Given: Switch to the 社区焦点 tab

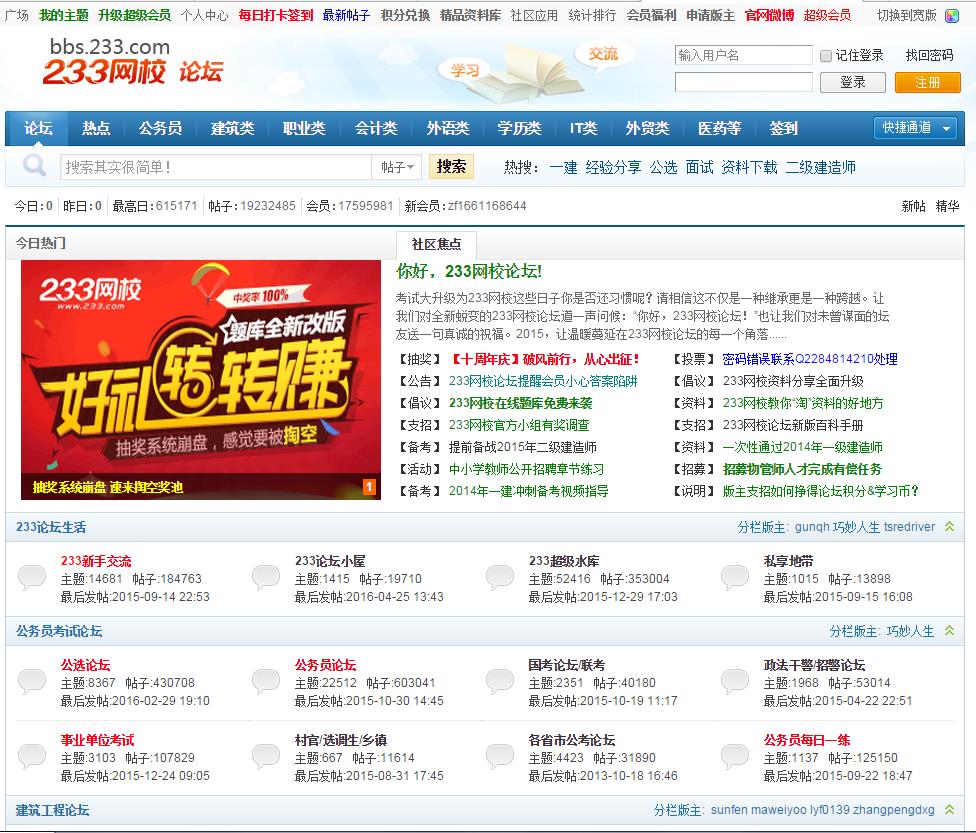Looking at the screenshot, I should pos(436,244).
